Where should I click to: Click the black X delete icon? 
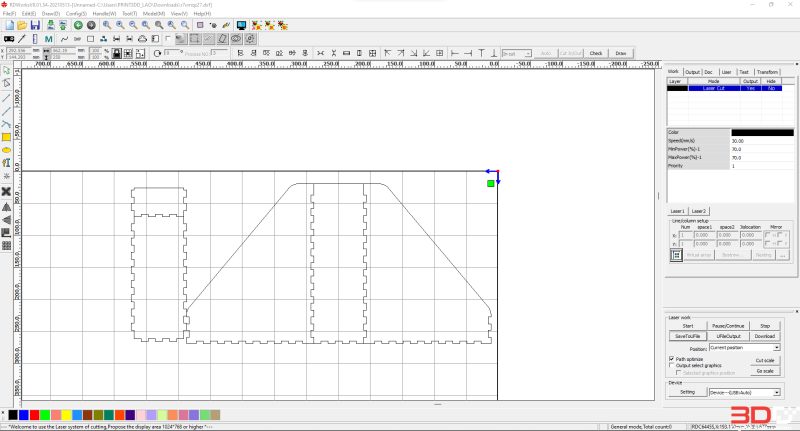pyautogui.click(x=6, y=191)
